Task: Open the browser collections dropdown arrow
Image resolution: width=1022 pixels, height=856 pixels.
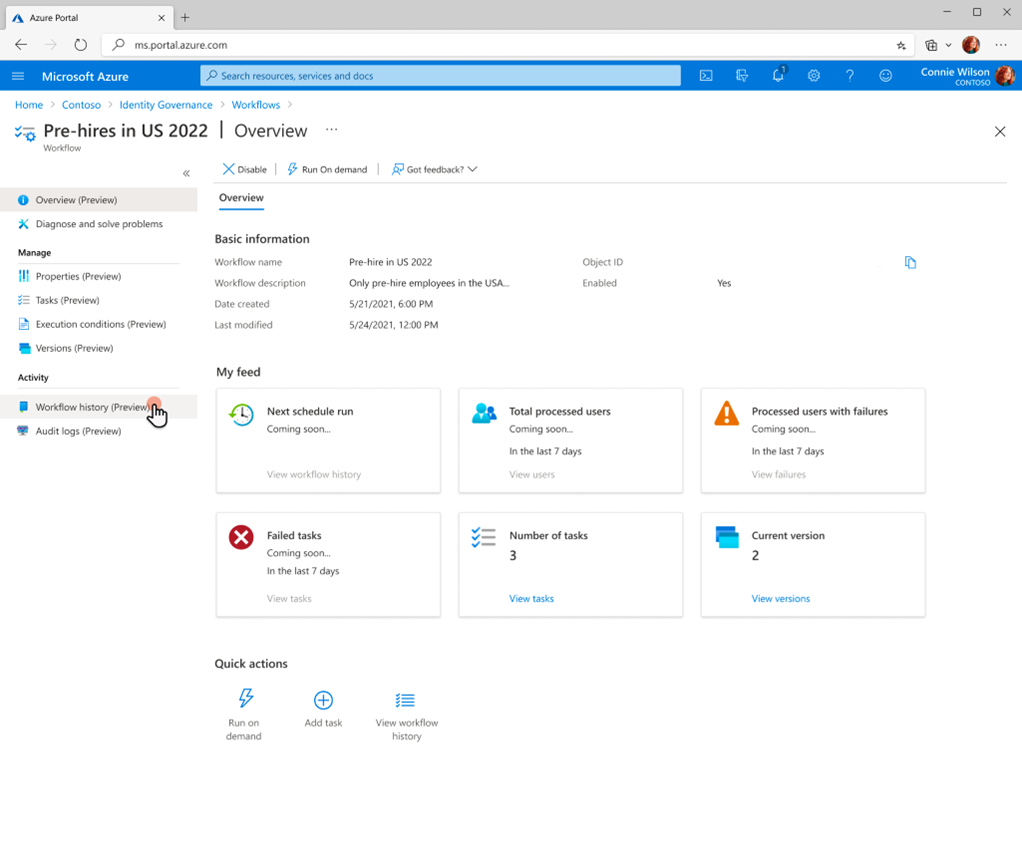Action: [947, 45]
